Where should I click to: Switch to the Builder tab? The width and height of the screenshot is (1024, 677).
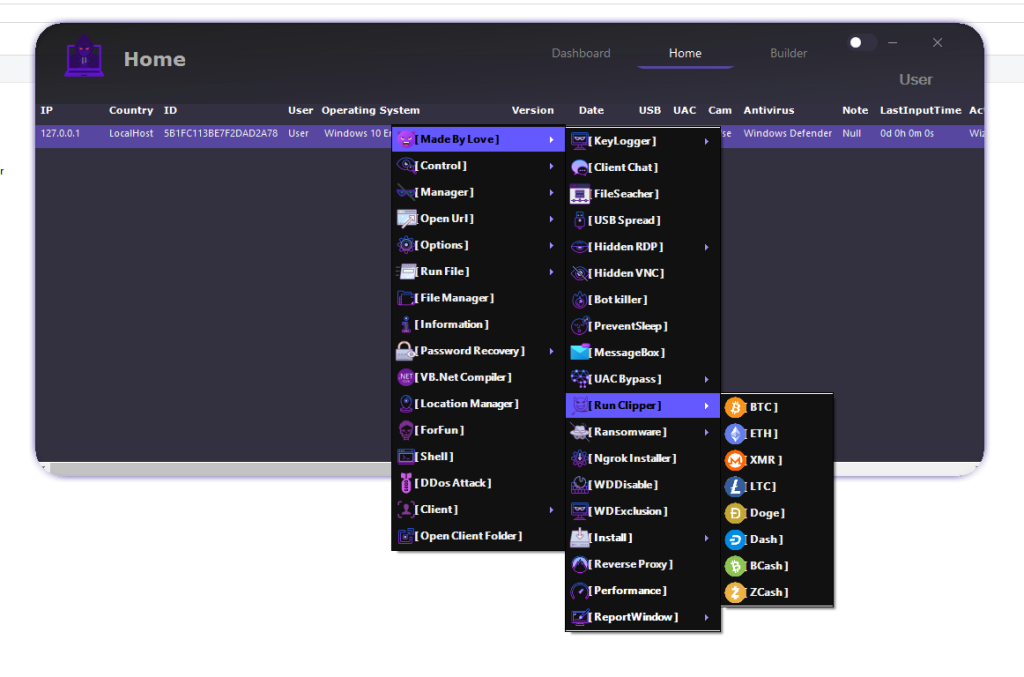click(x=788, y=53)
